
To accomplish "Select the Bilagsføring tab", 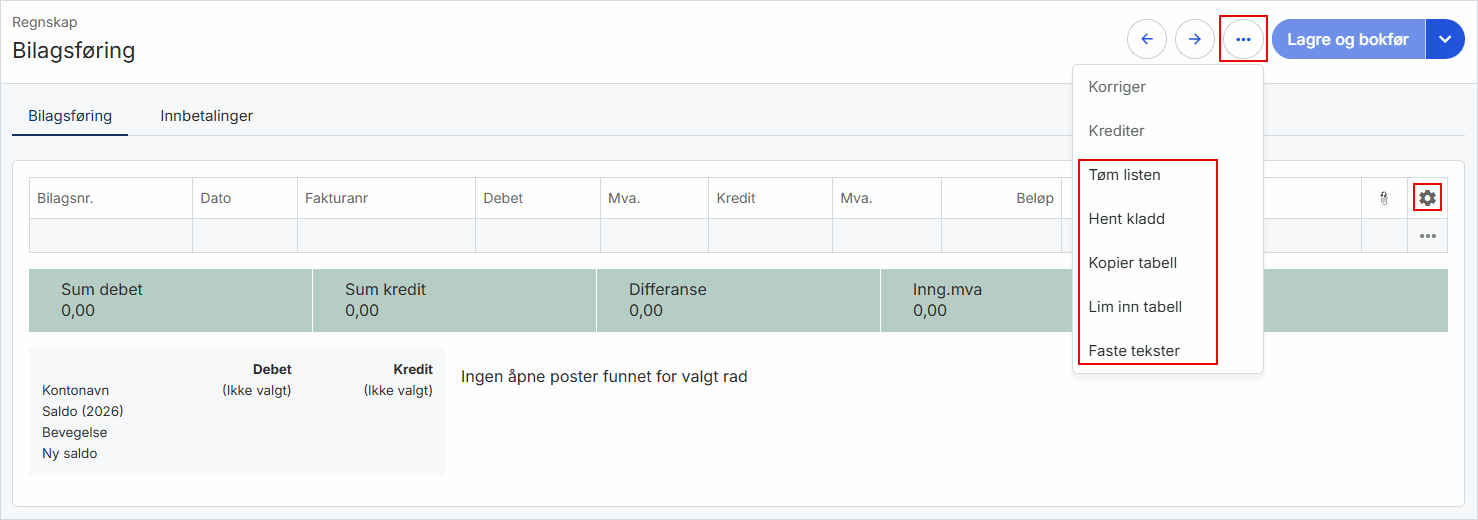I will point(70,116).
